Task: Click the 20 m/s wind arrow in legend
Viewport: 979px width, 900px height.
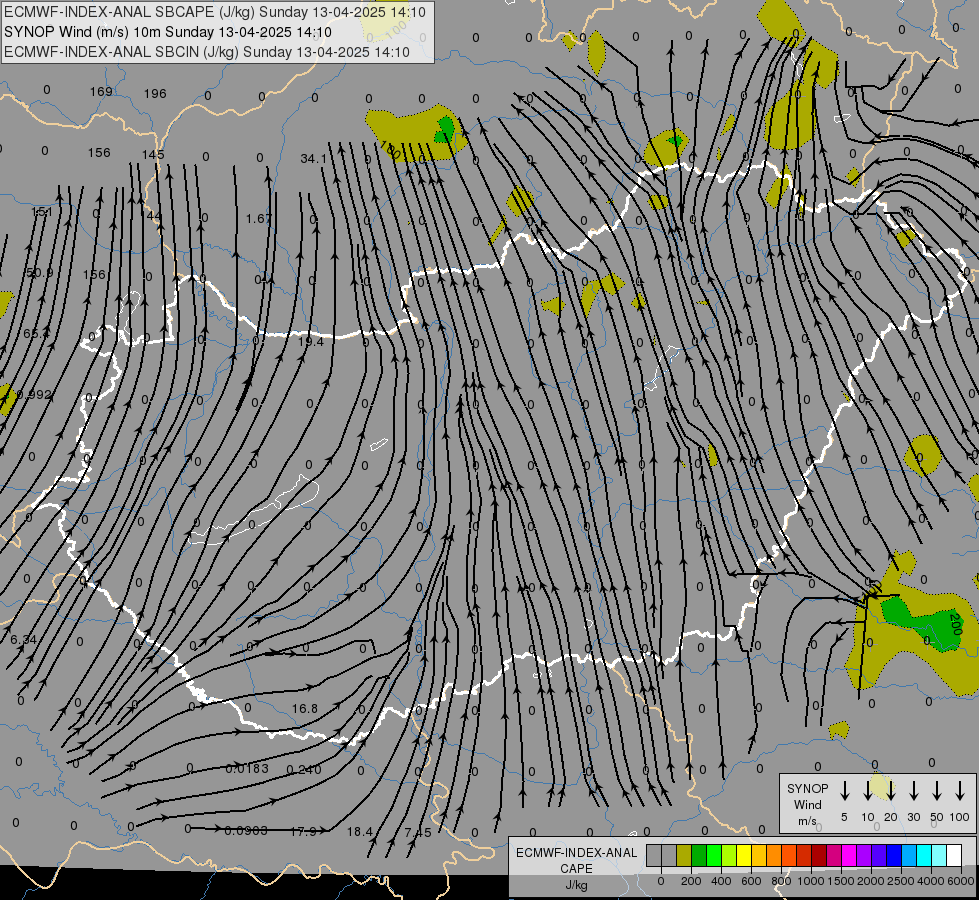Action: pos(891,791)
